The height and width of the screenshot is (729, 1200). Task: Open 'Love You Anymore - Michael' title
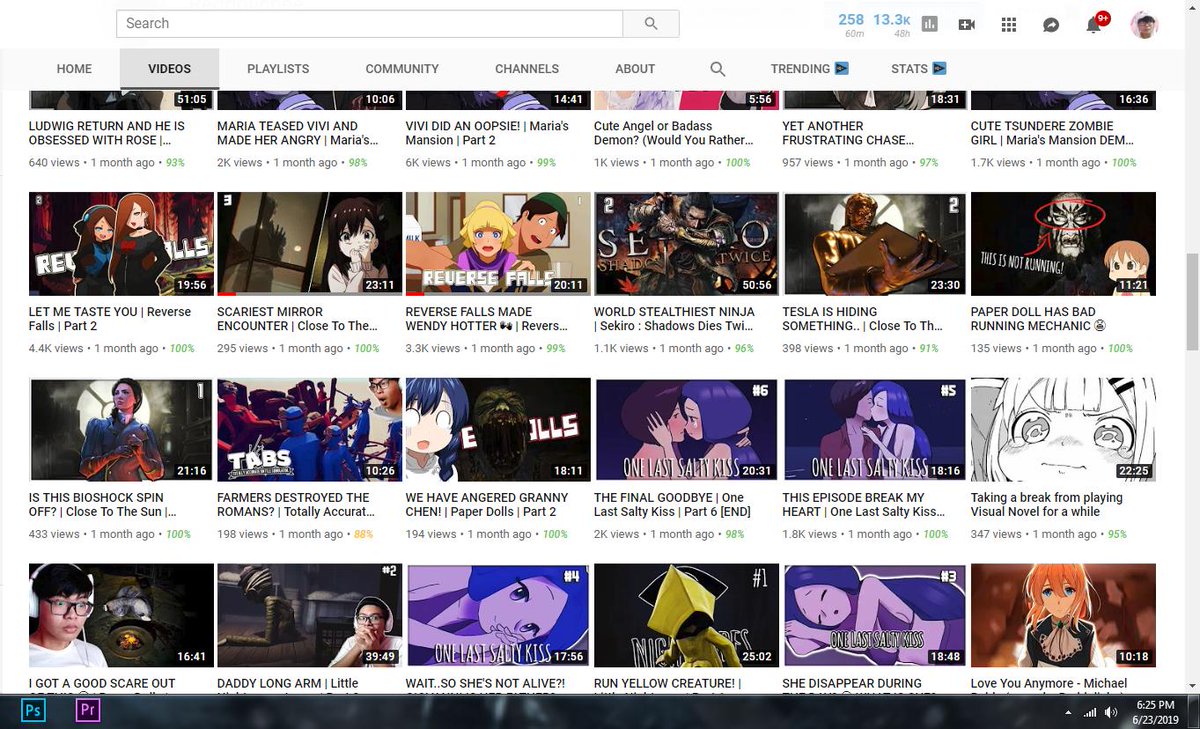1049,684
